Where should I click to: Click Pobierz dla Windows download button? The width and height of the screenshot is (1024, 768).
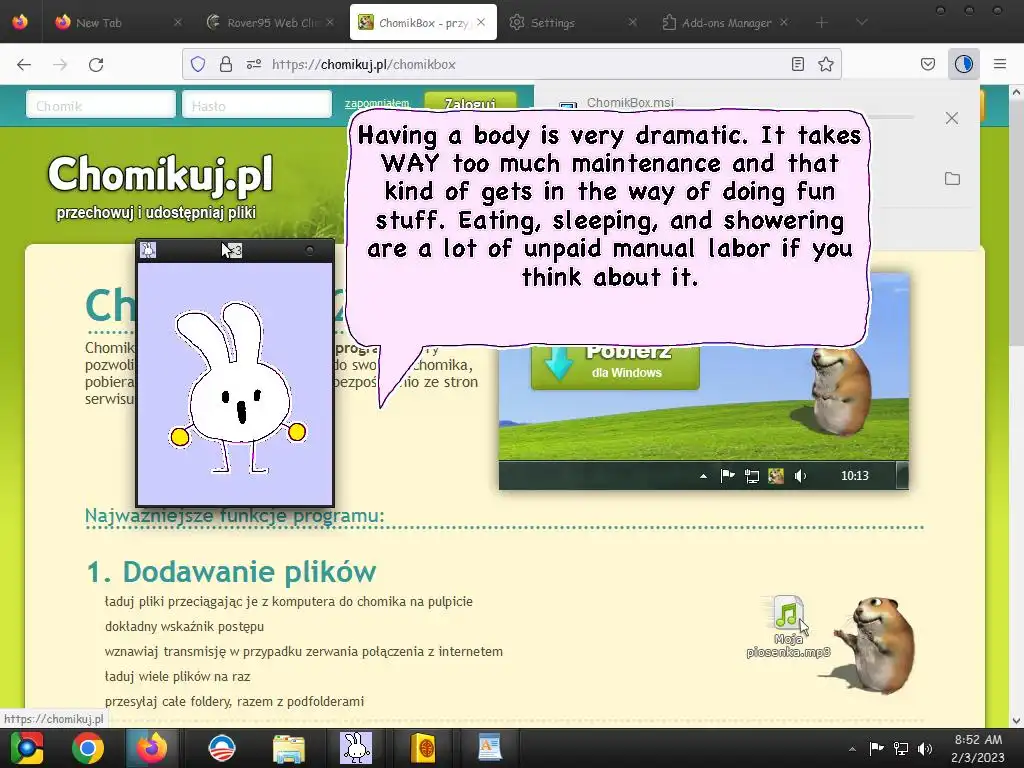coord(615,366)
